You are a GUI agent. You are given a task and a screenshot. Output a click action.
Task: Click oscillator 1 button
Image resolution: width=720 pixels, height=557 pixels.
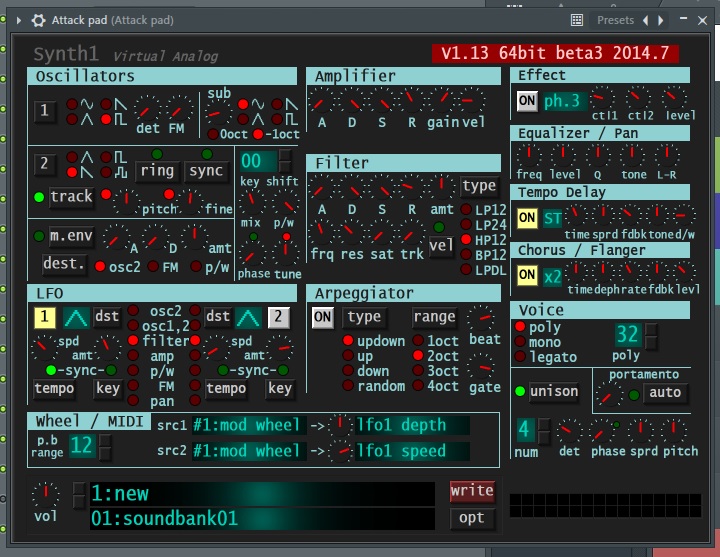click(44, 111)
